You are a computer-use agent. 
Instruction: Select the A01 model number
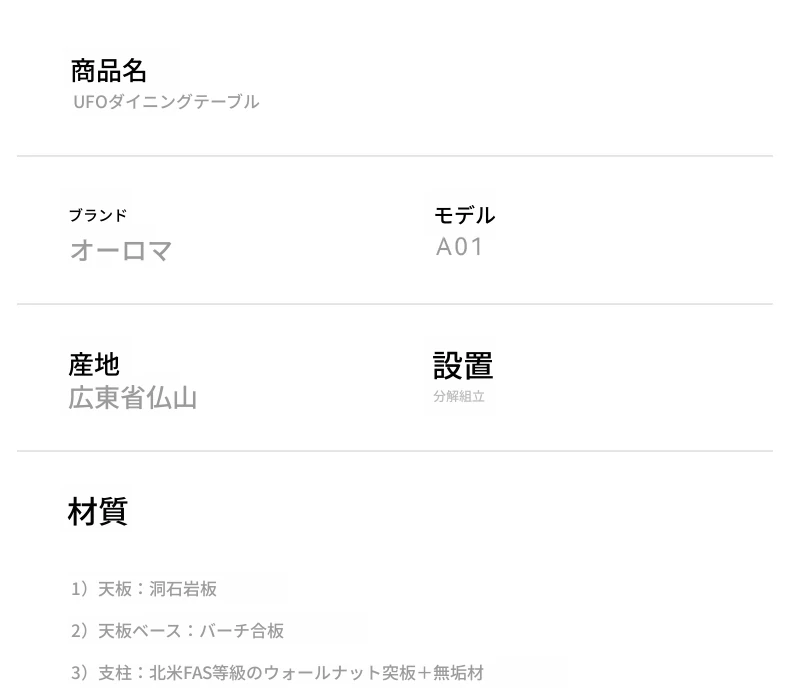coord(459,247)
